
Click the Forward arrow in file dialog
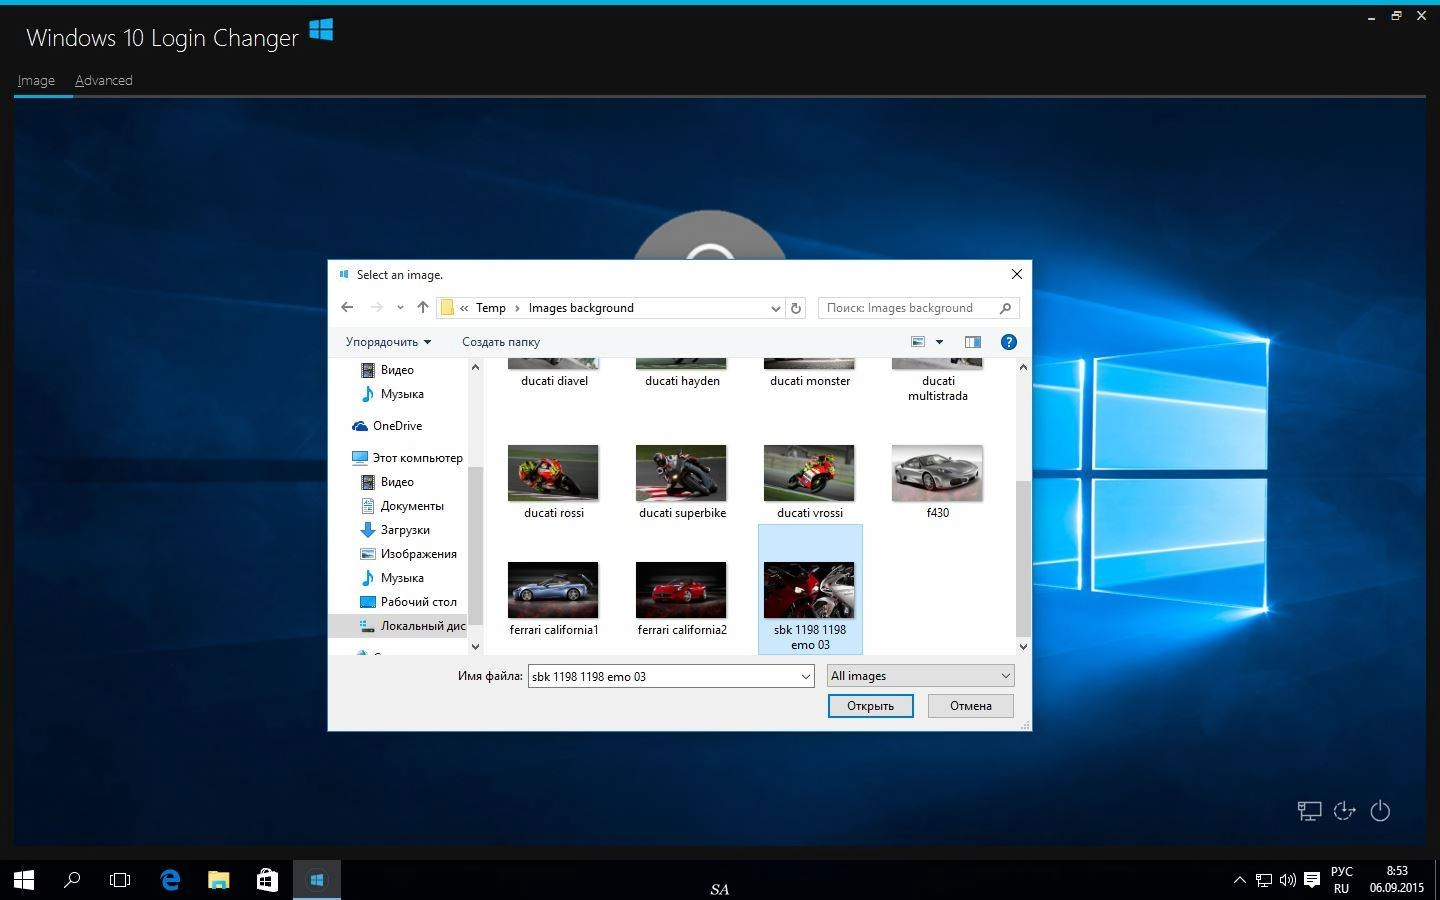point(376,307)
